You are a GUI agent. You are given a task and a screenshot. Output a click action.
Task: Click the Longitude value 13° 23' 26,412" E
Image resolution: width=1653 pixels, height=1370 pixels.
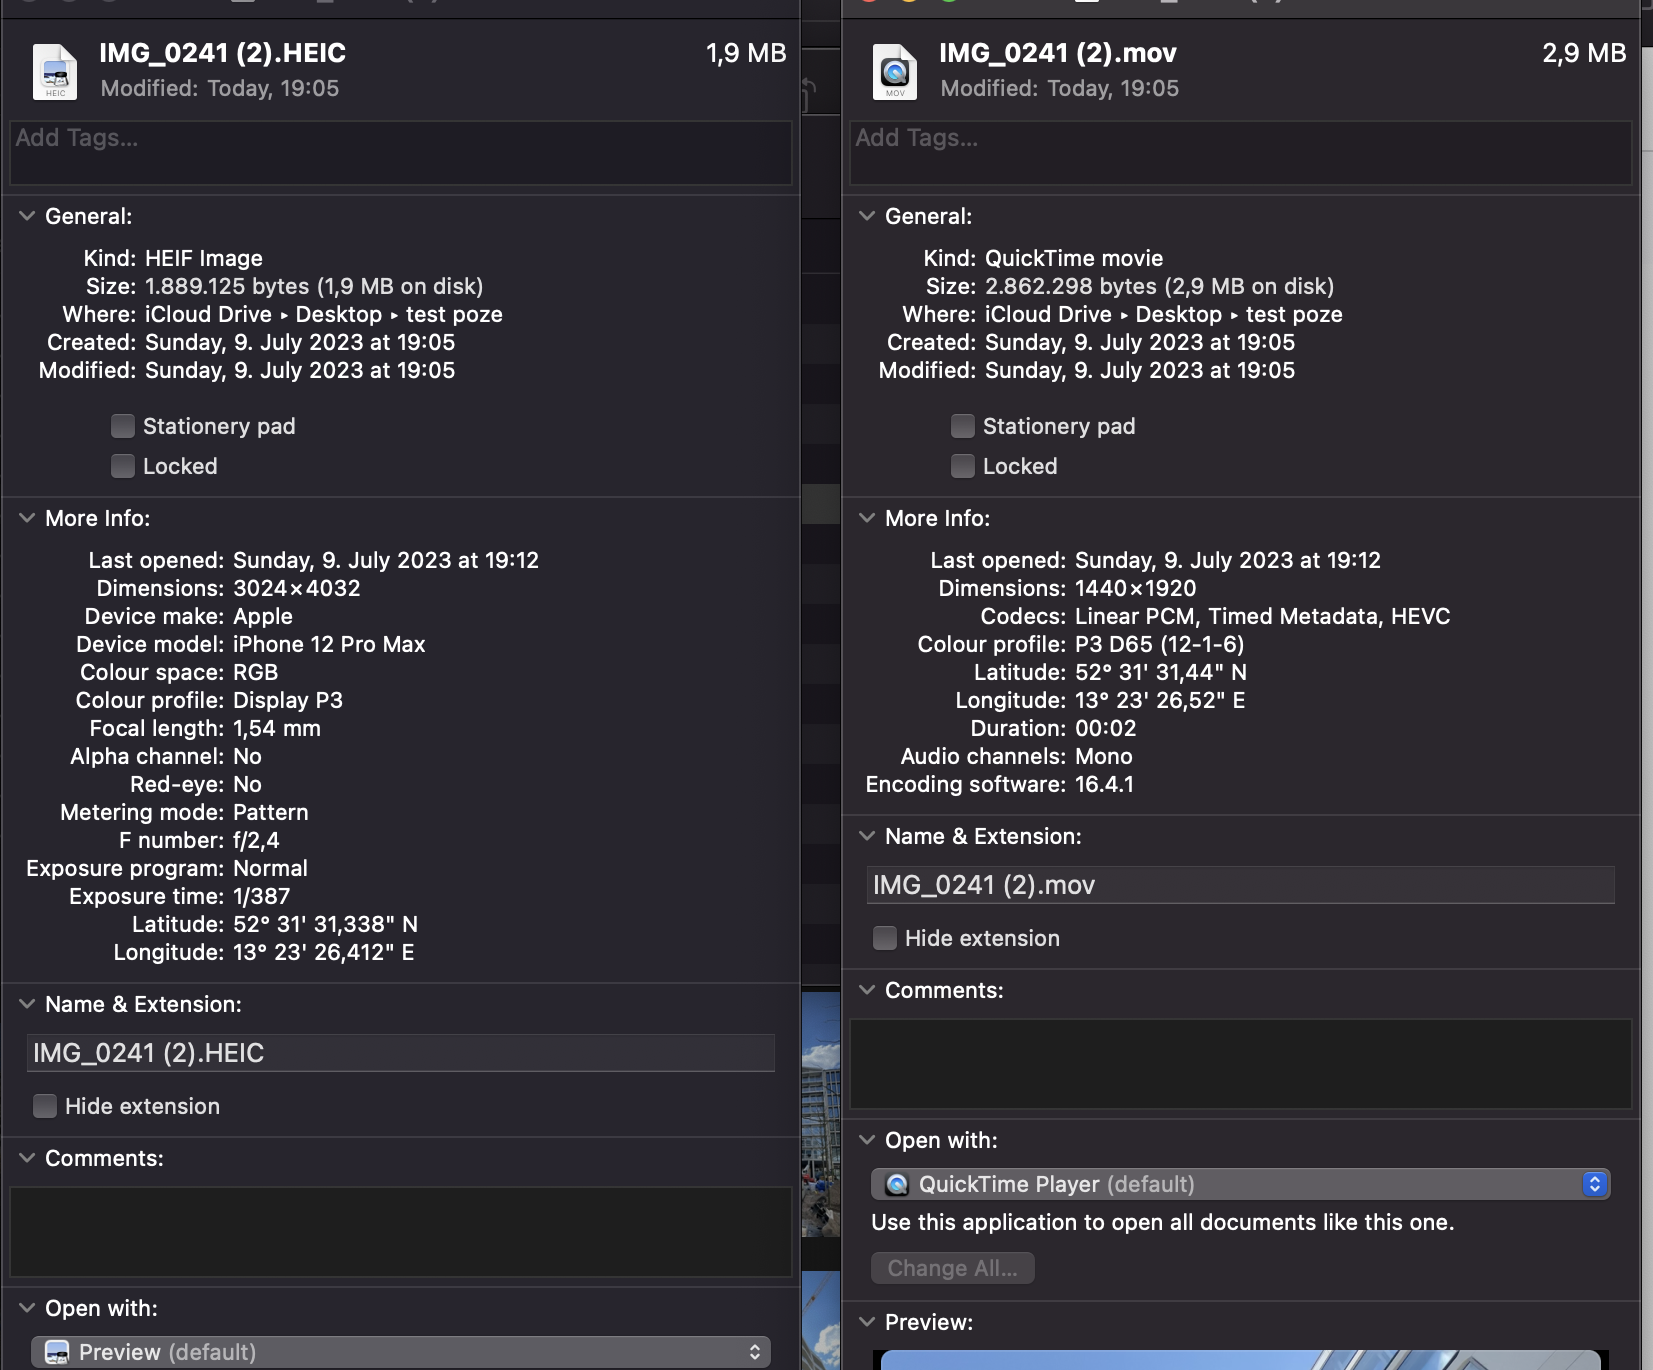pos(324,952)
